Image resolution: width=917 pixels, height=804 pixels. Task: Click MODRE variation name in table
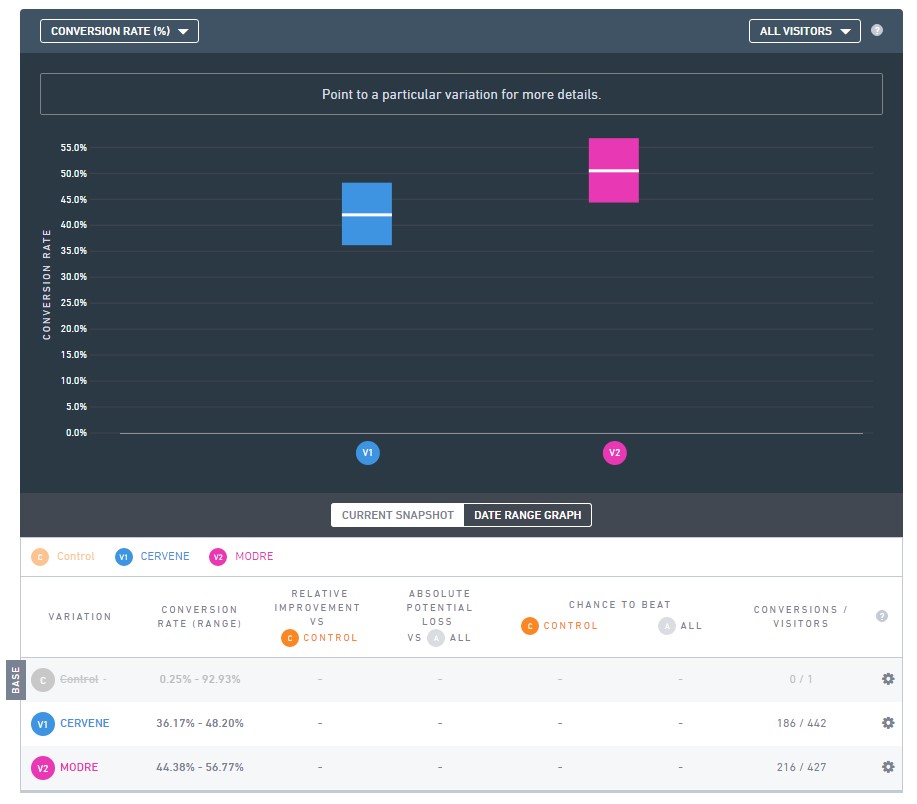click(x=80, y=767)
